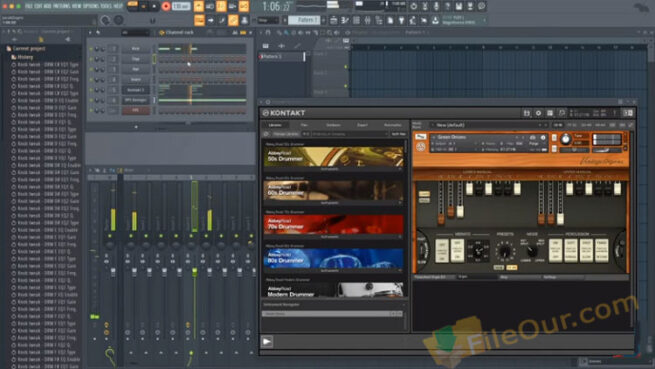The width and height of the screenshot is (655, 369).
Task: Toggle loop recording icon
Action: click(244, 6)
